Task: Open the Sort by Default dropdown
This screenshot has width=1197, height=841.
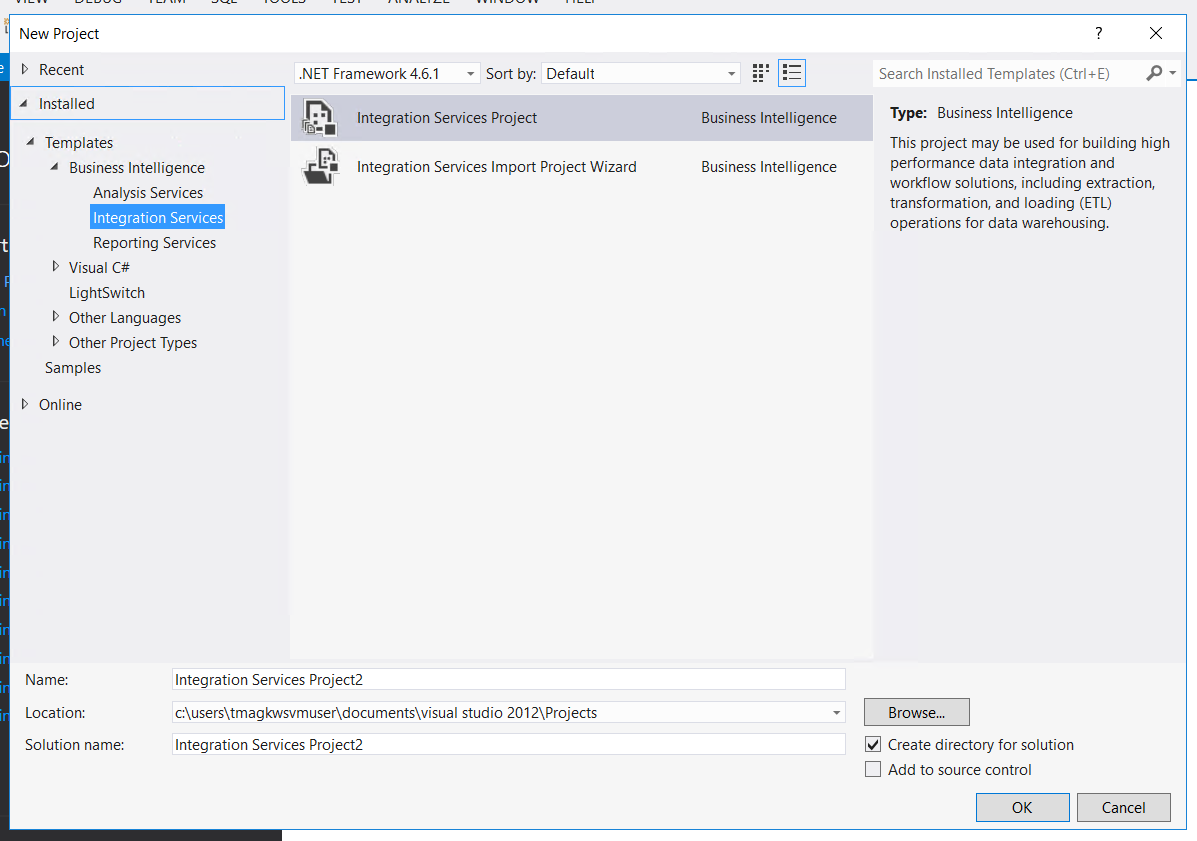Action: pyautogui.click(x=640, y=74)
